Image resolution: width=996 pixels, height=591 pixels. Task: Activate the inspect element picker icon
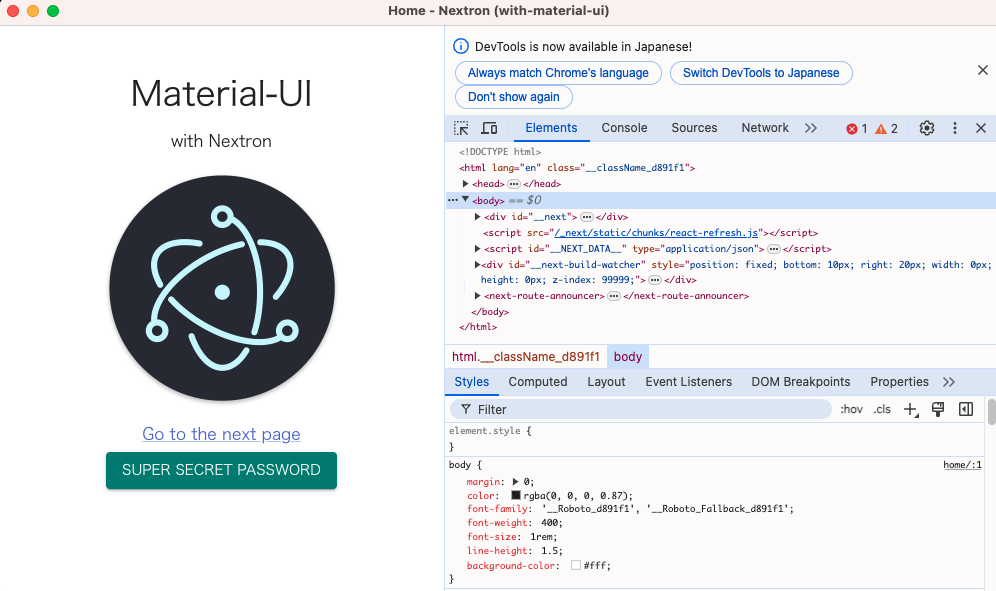[x=461, y=128]
